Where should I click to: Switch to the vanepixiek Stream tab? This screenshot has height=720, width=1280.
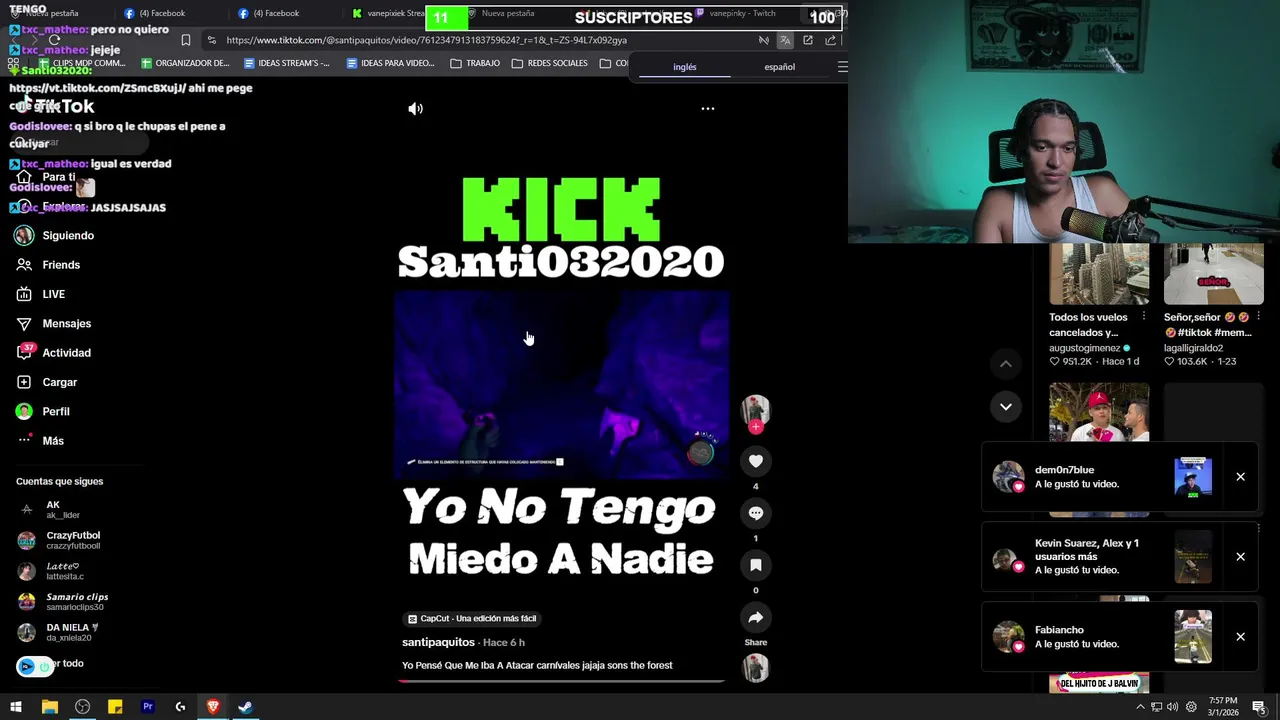[x=388, y=13]
